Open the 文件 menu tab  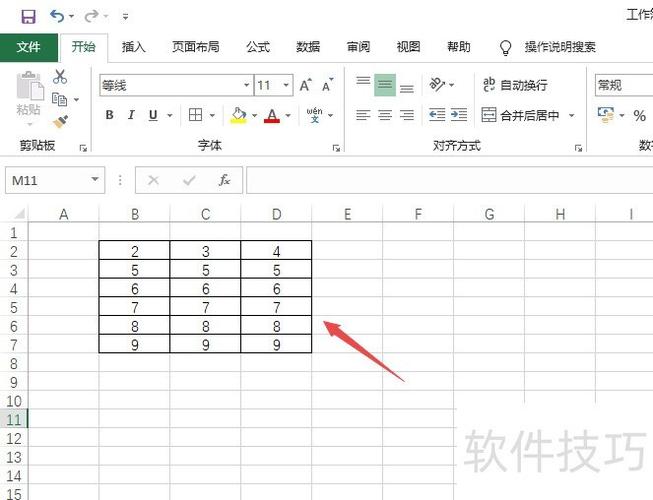pos(29,47)
